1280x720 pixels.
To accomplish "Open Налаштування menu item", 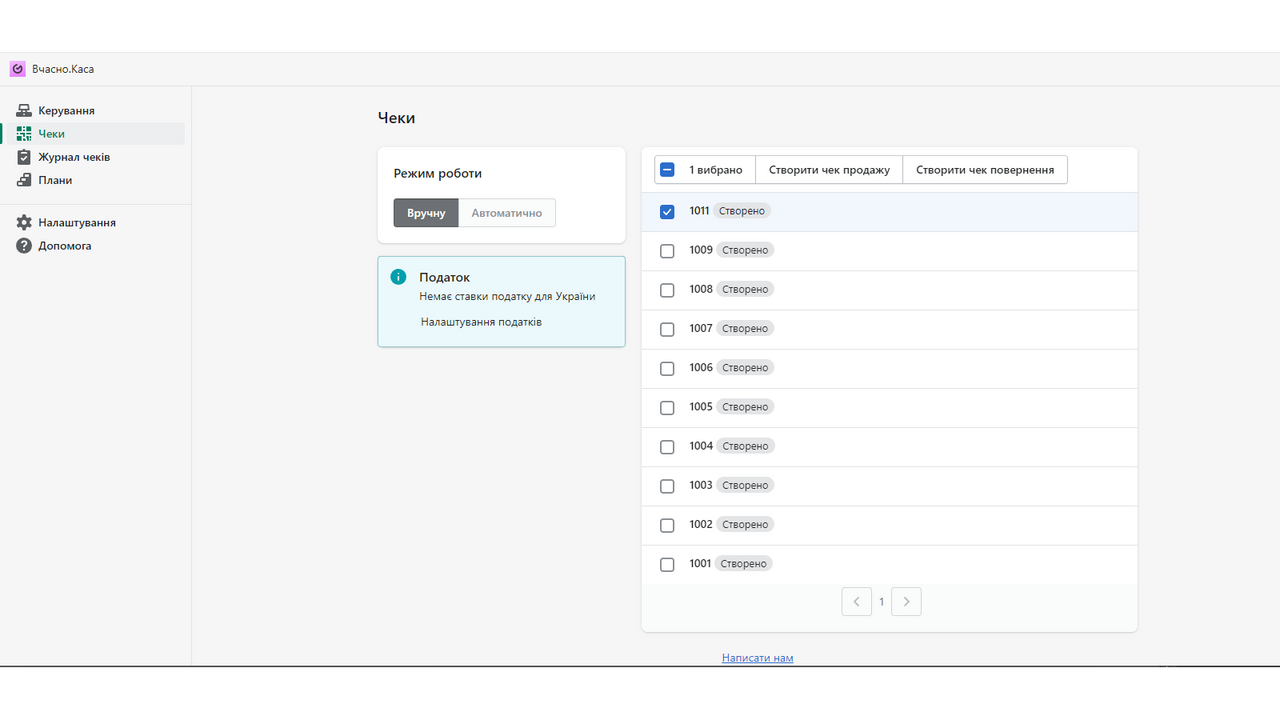I will 93,222.
